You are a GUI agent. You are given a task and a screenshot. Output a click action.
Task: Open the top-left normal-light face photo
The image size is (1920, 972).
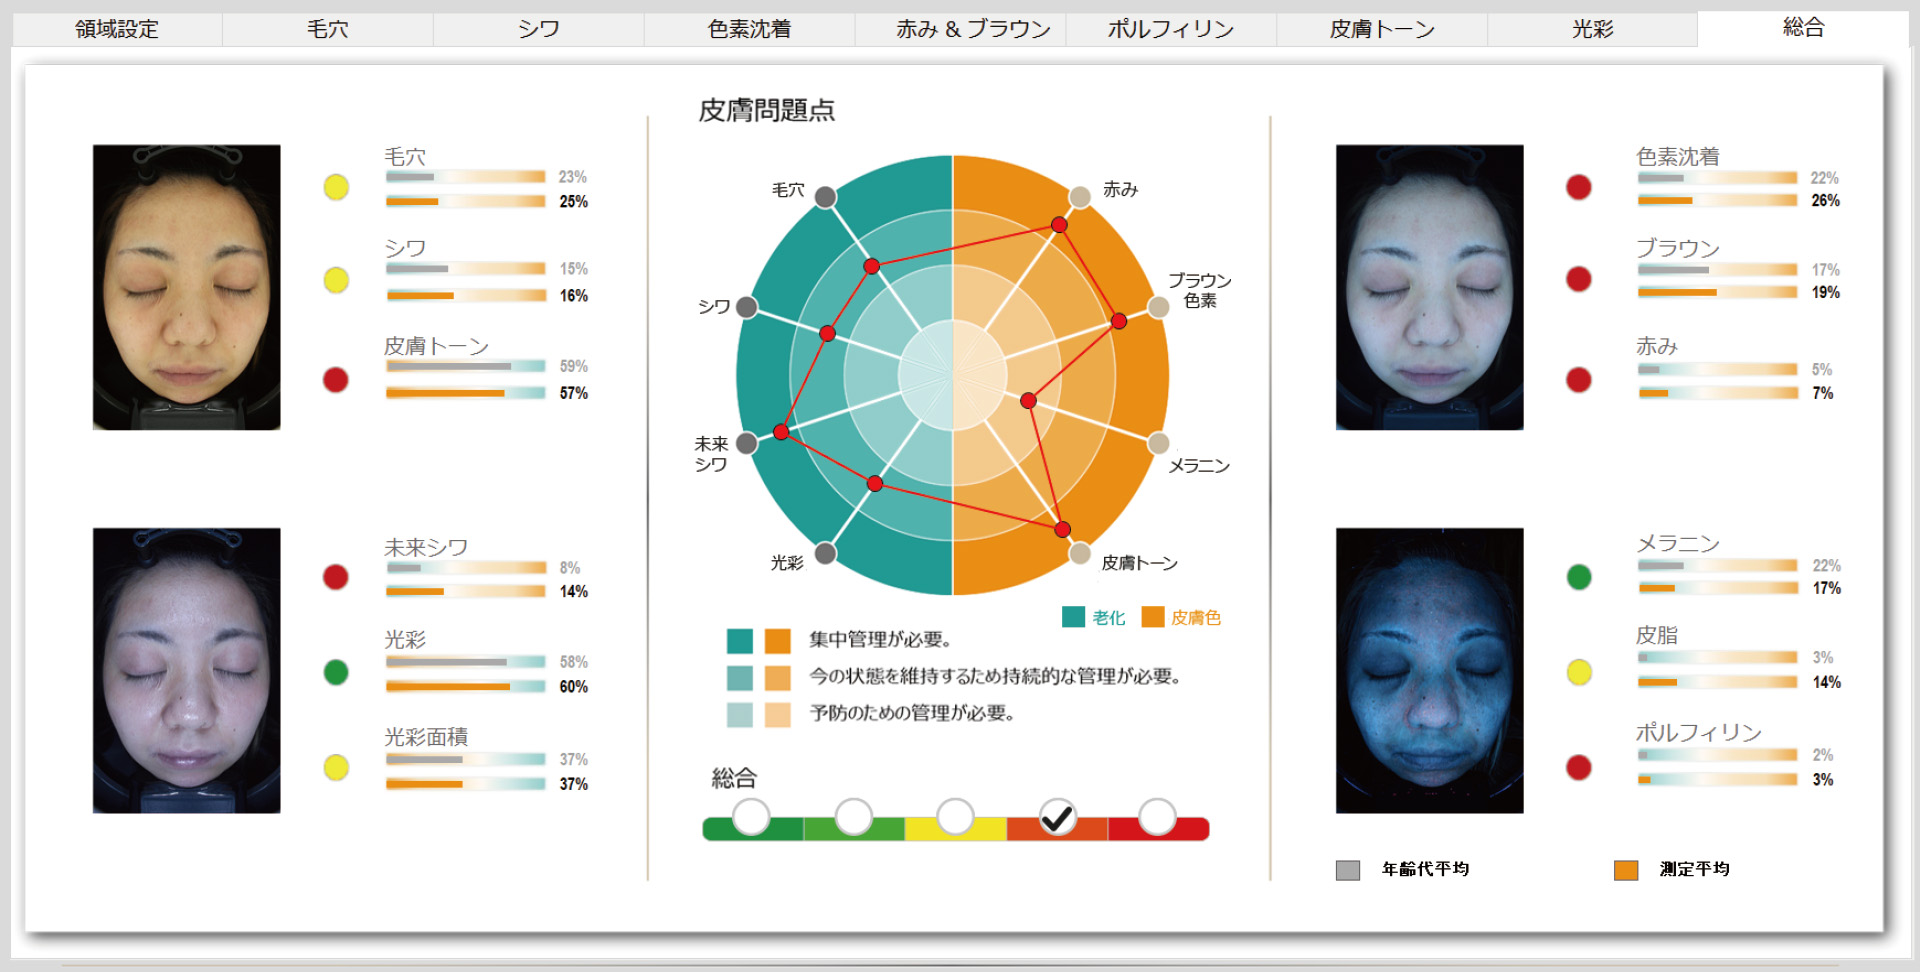click(187, 287)
